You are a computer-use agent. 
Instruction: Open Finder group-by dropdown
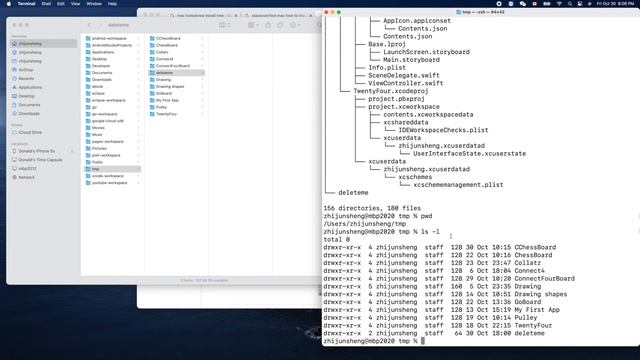(253, 25)
